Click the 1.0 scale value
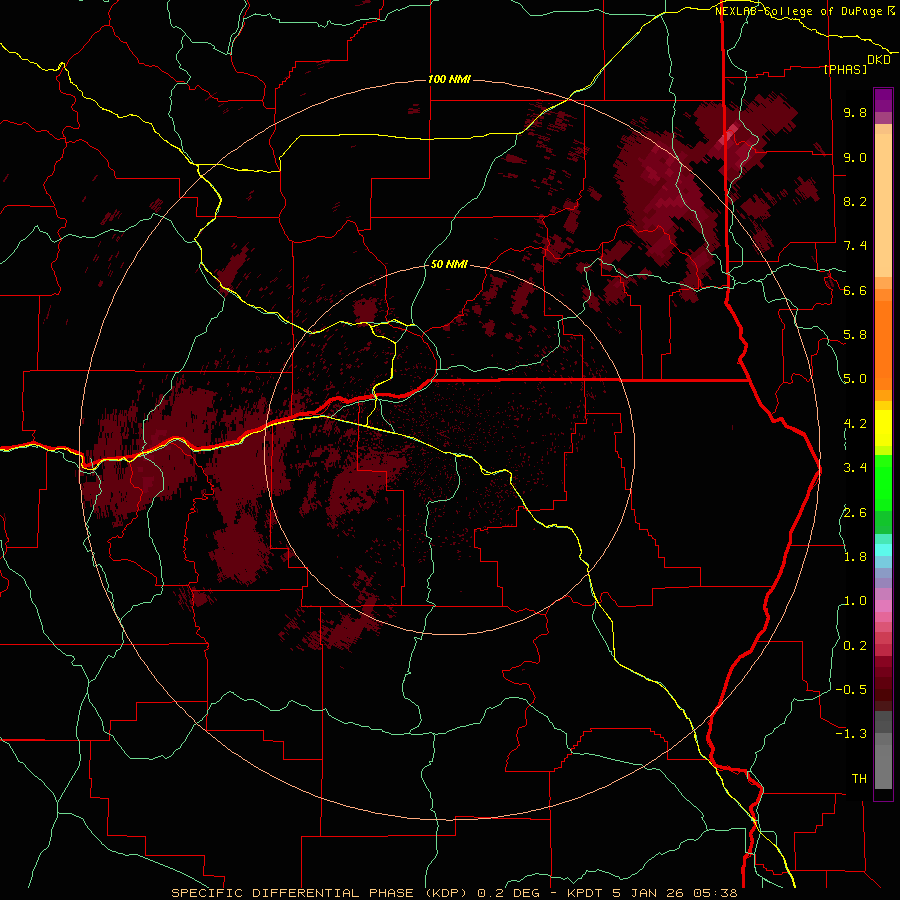Screen dimensions: 900x900 tap(855, 601)
